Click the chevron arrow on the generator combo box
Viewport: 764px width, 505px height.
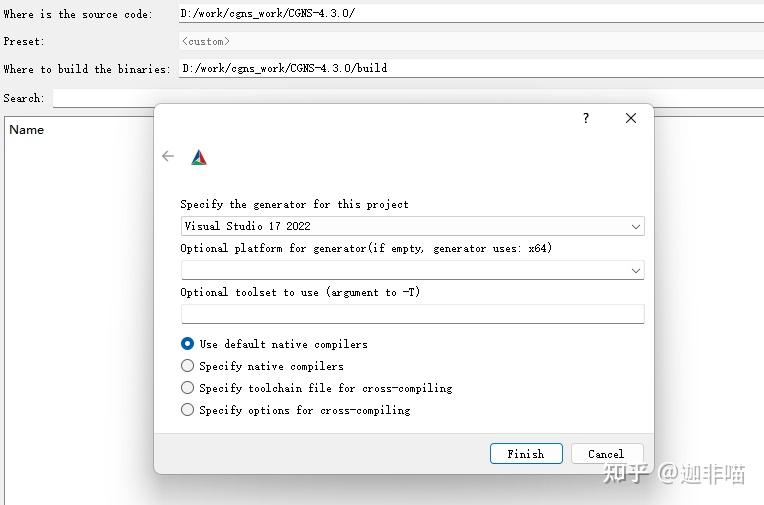click(x=635, y=227)
